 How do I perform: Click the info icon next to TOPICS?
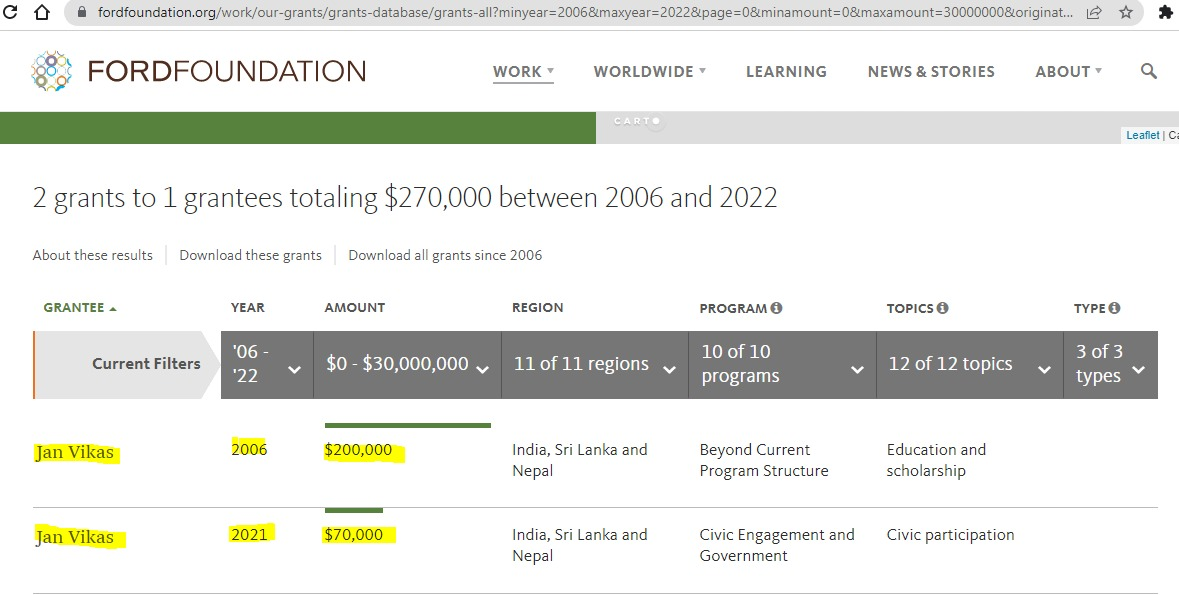pyautogui.click(x=942, y=308)
